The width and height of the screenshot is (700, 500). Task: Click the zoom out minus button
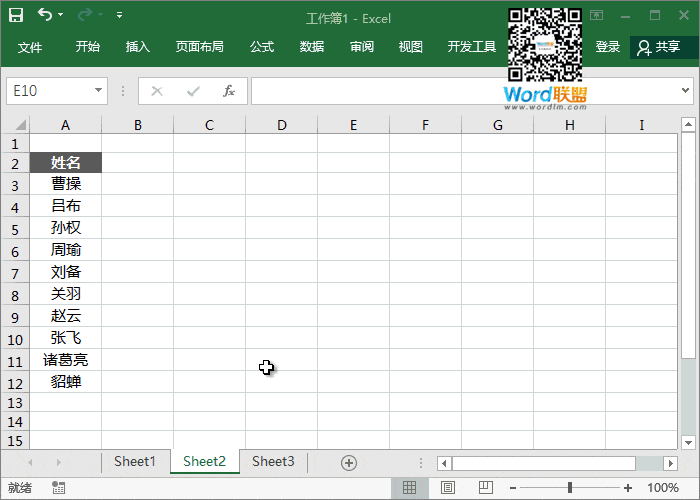(513, 488)
